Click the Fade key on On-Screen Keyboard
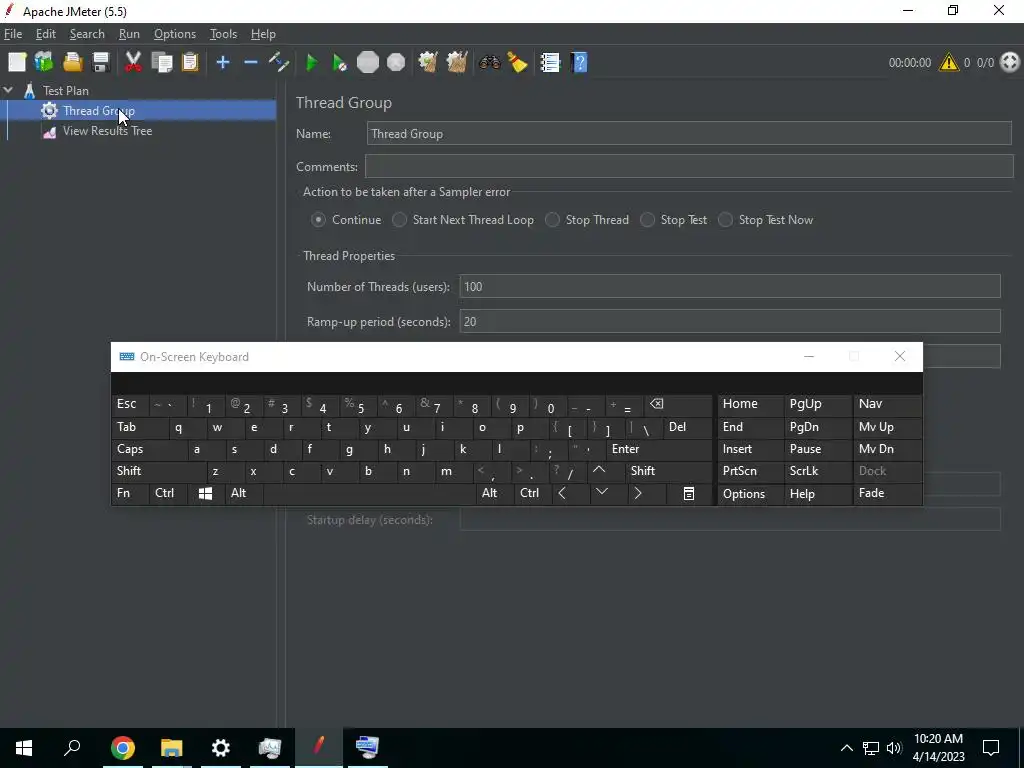Screen dimensions: 1024x768 coord(887,494)
